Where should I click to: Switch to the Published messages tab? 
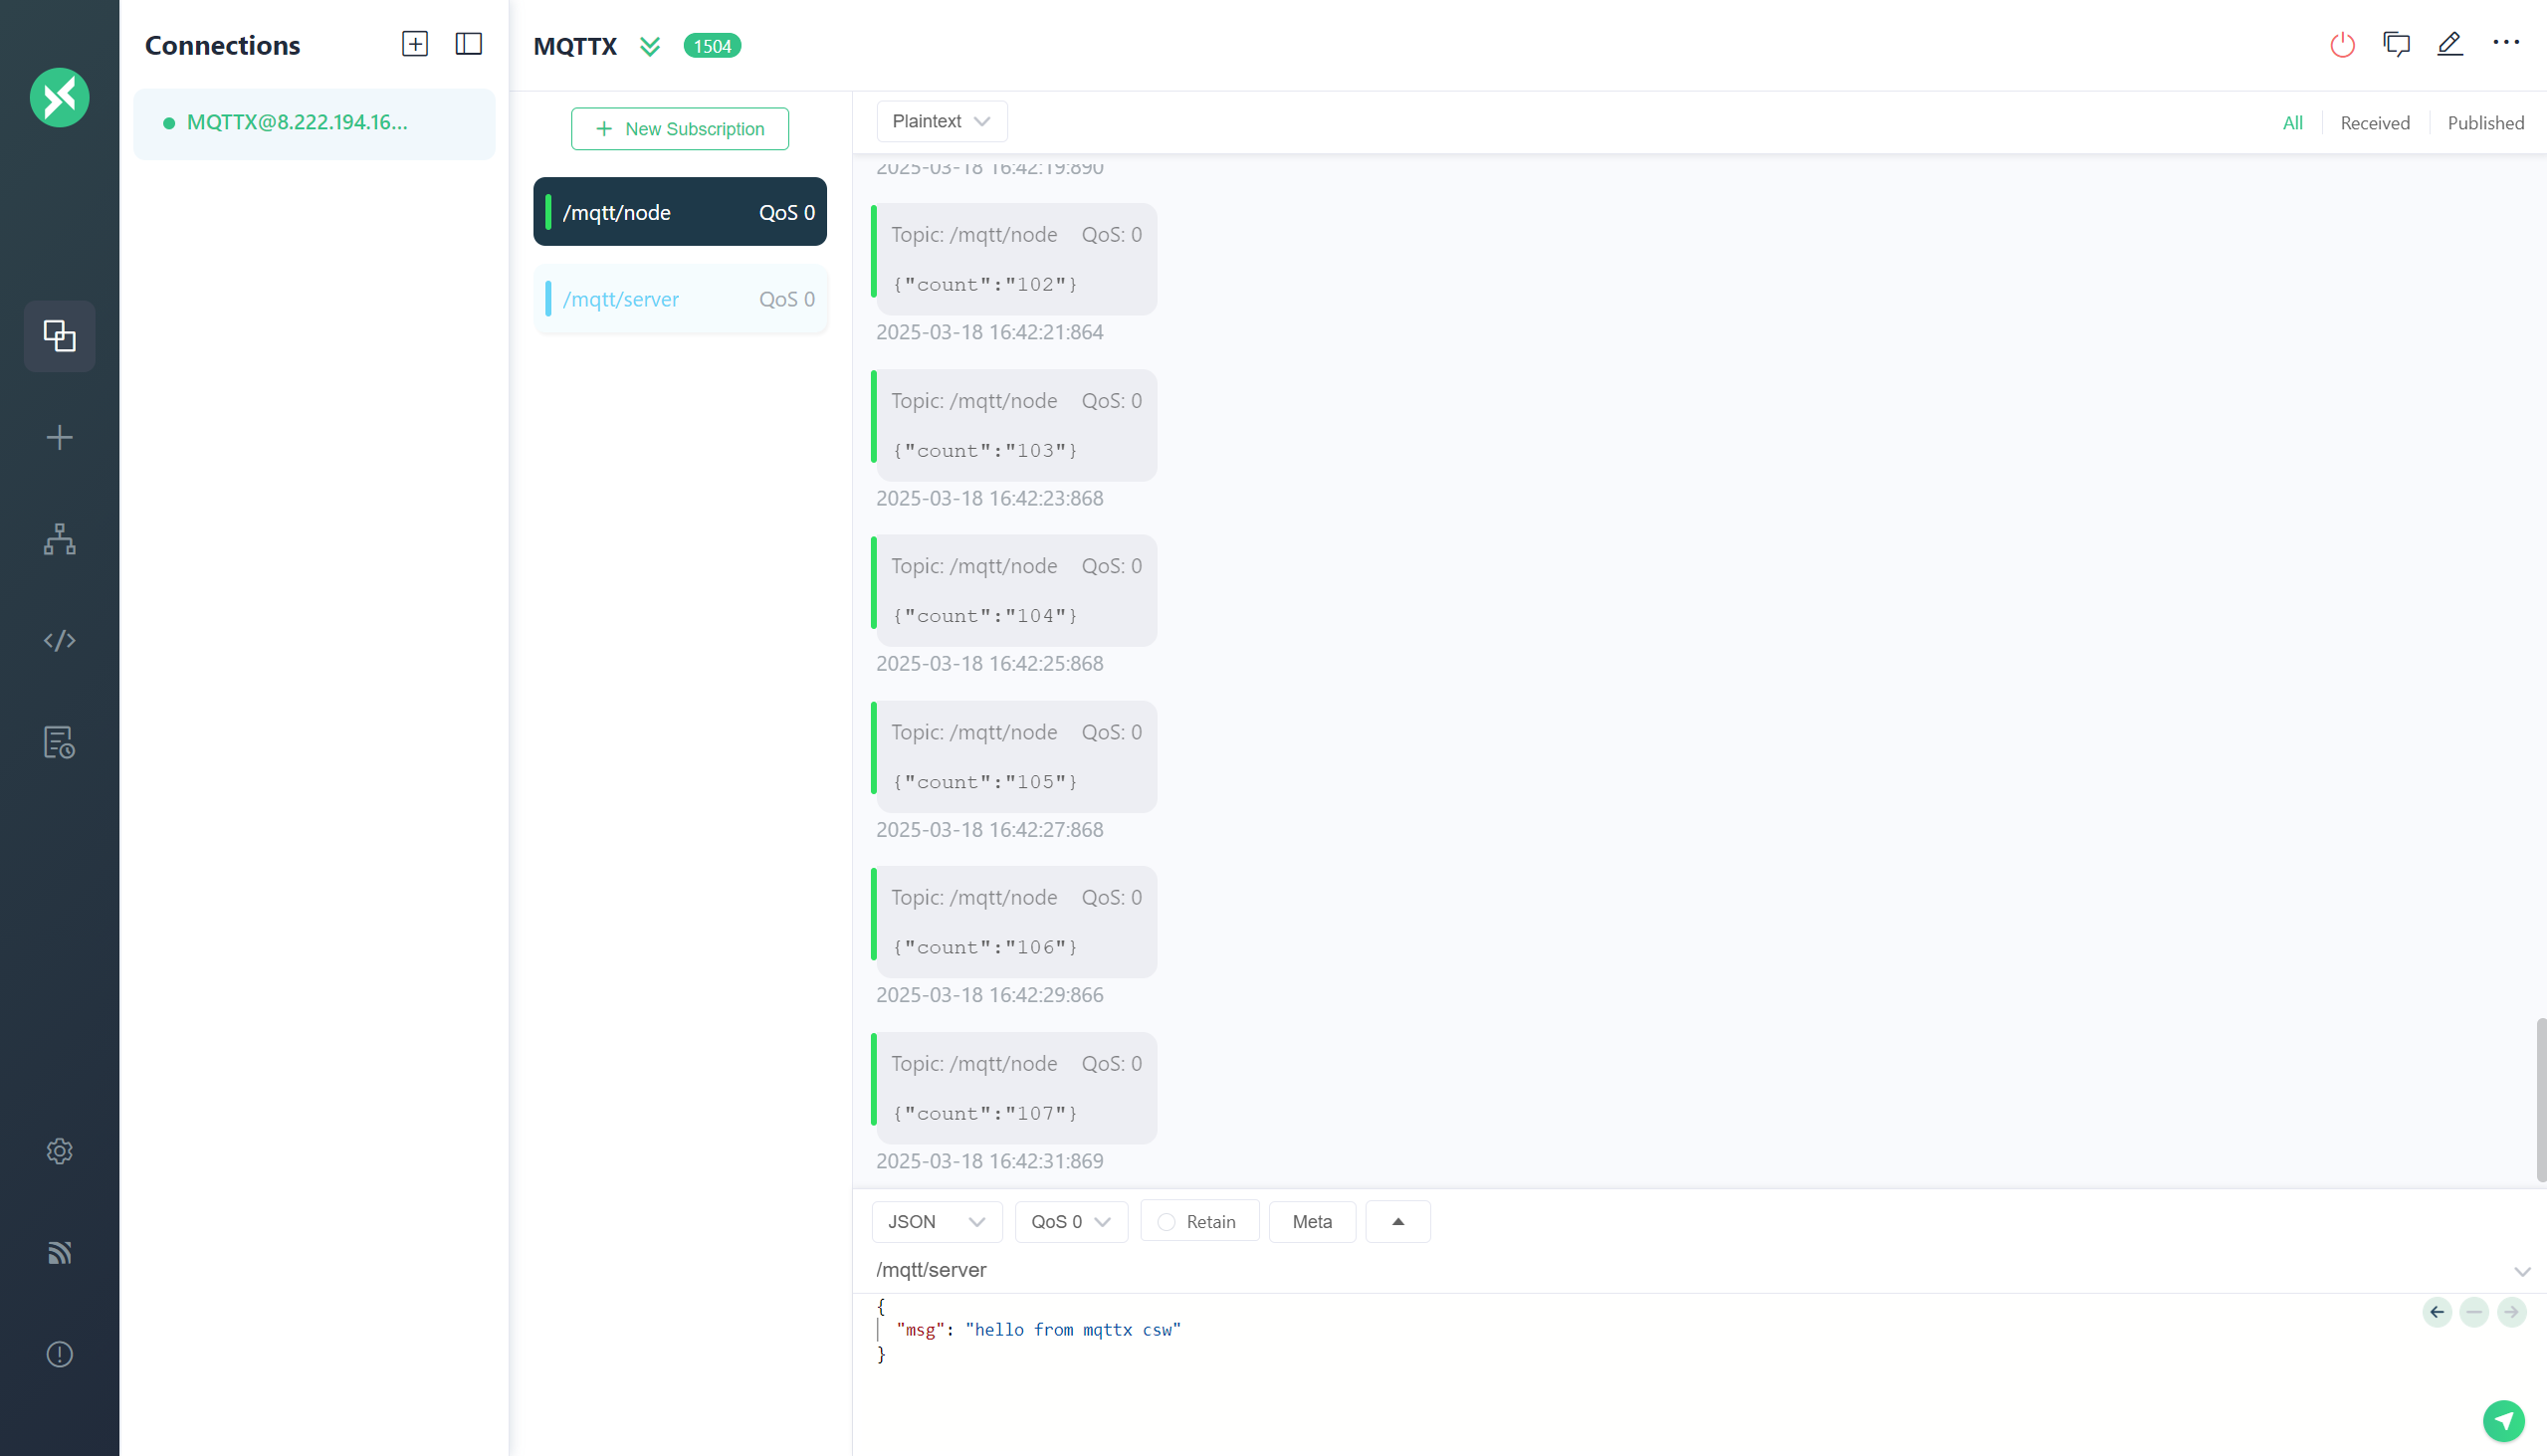2485,123
